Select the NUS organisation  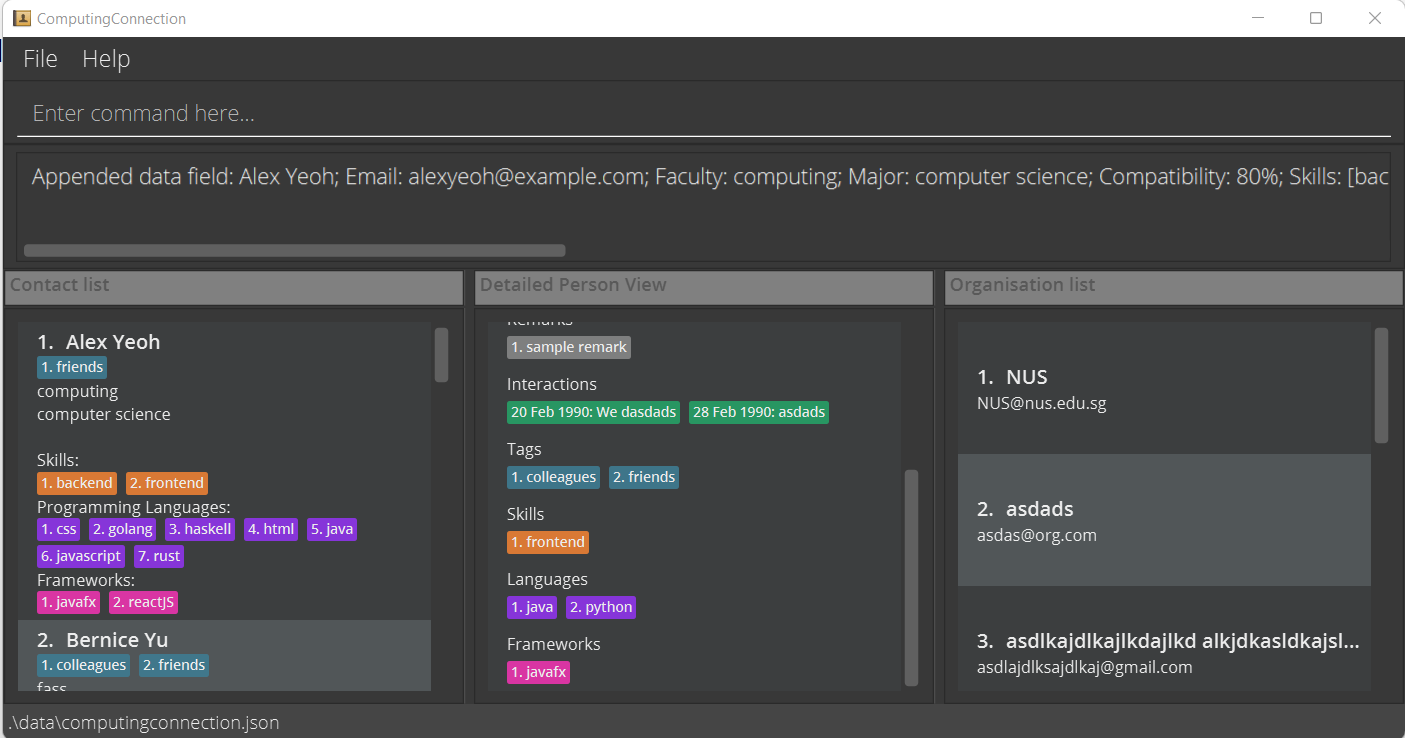[1164, 388]
